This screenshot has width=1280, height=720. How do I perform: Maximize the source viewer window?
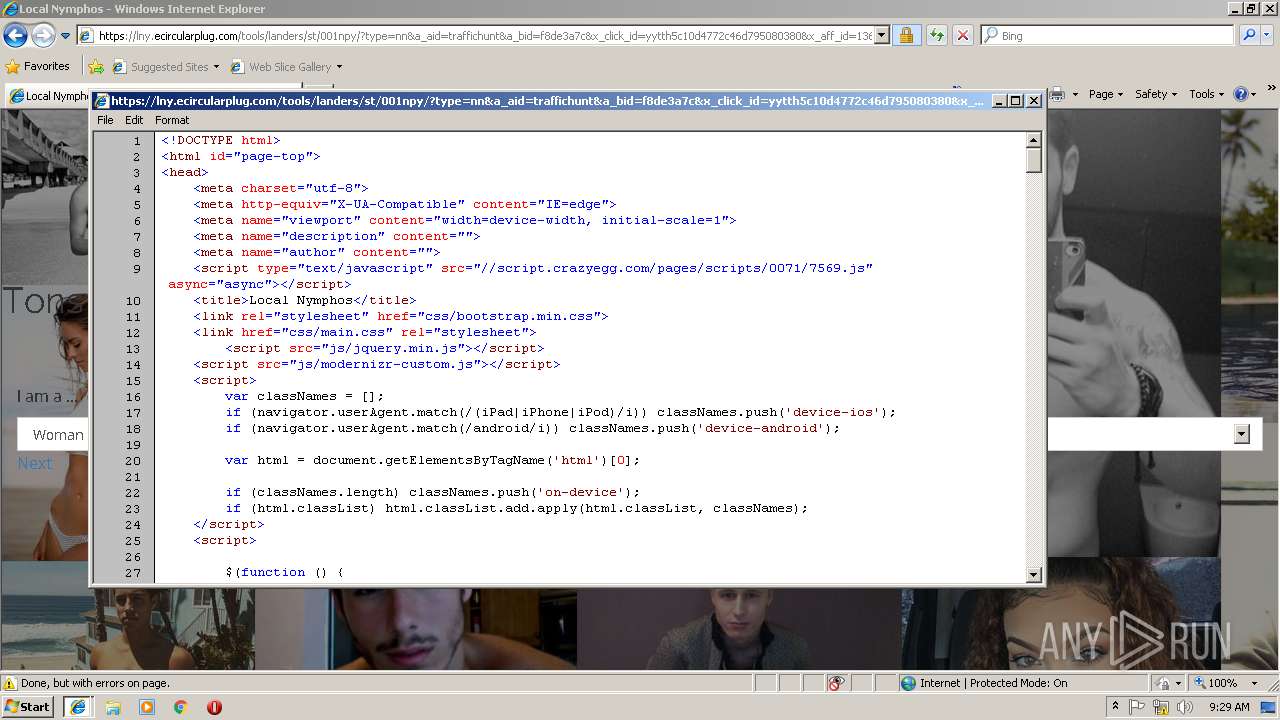[1016, 101]
